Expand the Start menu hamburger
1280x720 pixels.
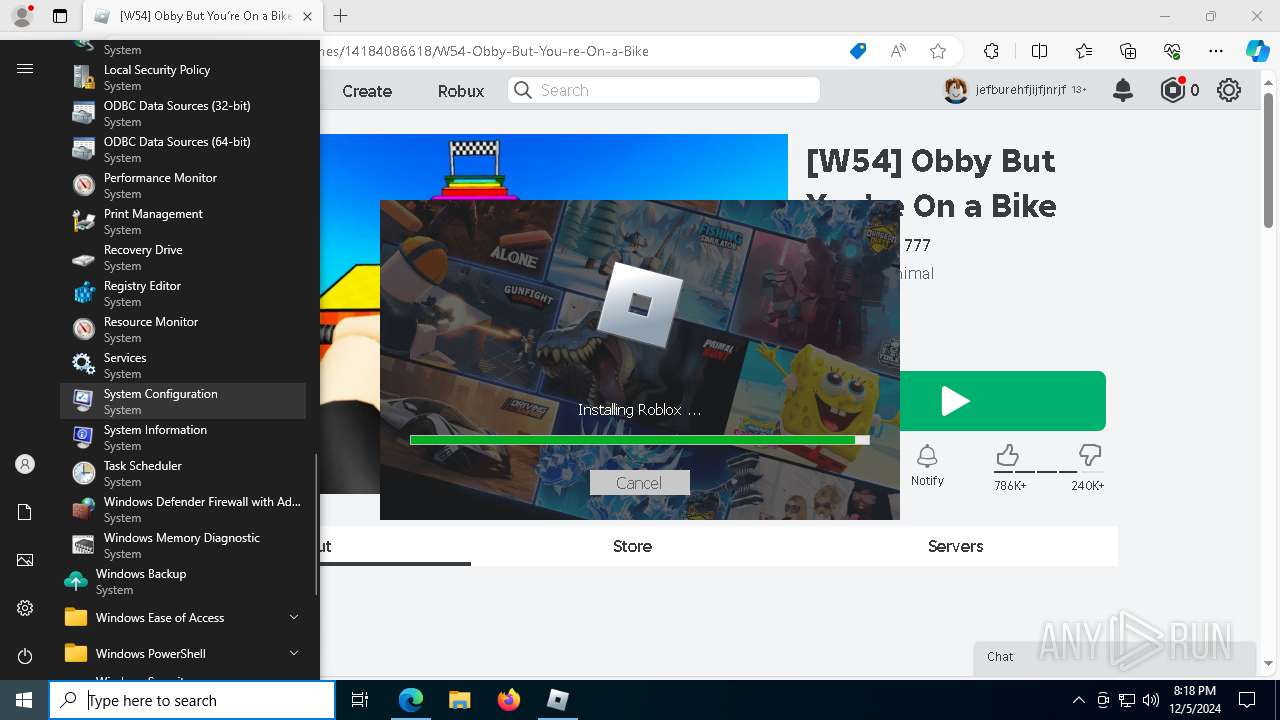click(x=25, y=68)
